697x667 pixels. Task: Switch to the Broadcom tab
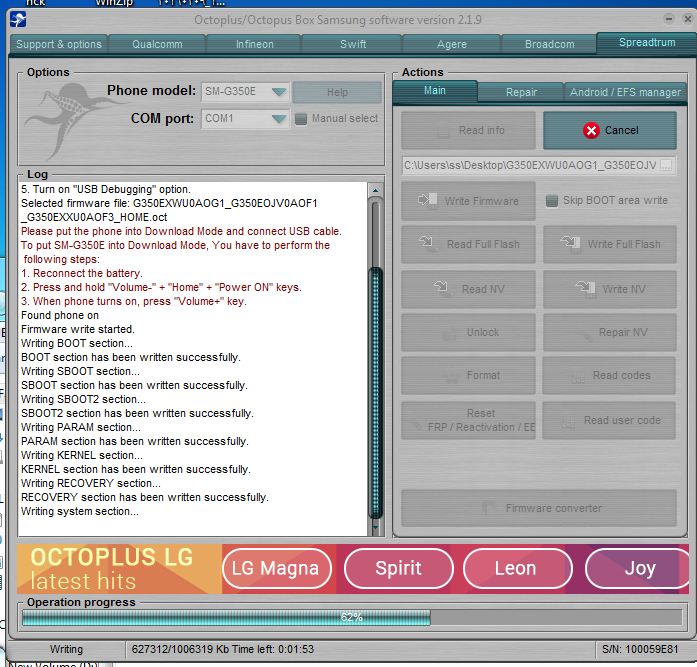point(549,44)
